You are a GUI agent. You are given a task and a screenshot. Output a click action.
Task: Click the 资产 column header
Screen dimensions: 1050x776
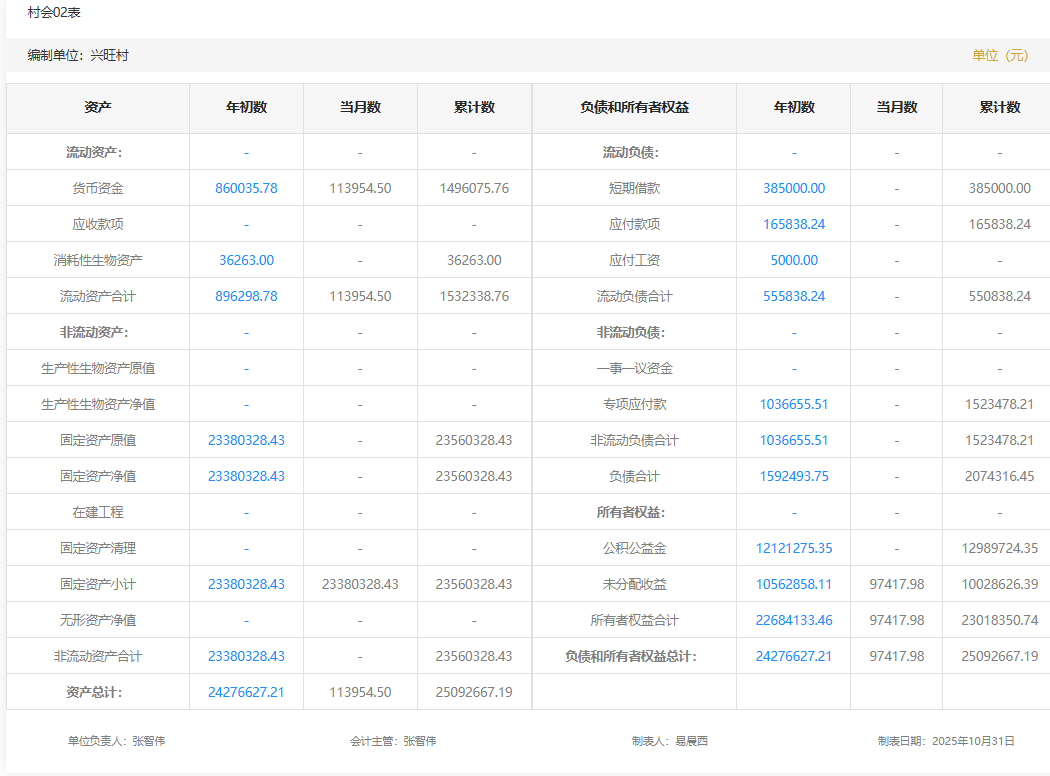98,108
